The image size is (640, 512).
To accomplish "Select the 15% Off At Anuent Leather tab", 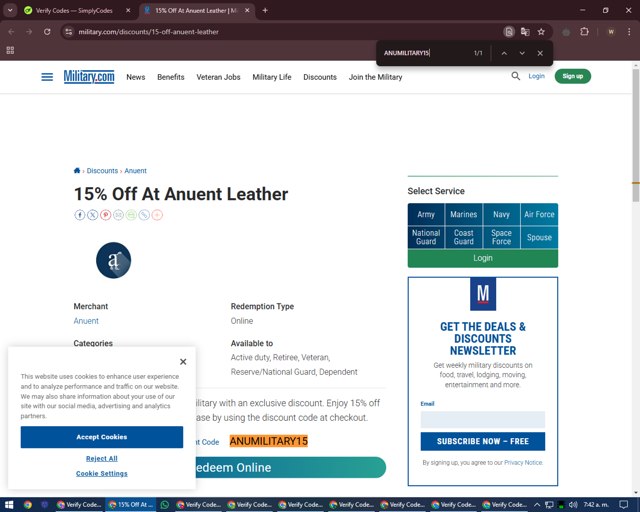I will coord(196,11).
